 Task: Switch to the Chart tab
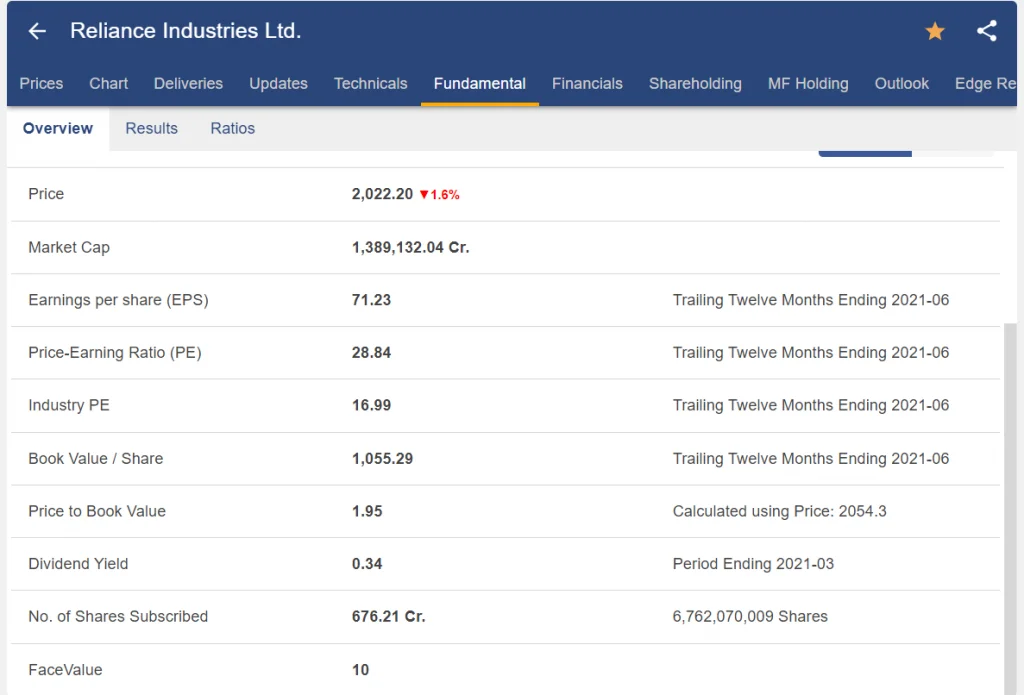[108, 84]
